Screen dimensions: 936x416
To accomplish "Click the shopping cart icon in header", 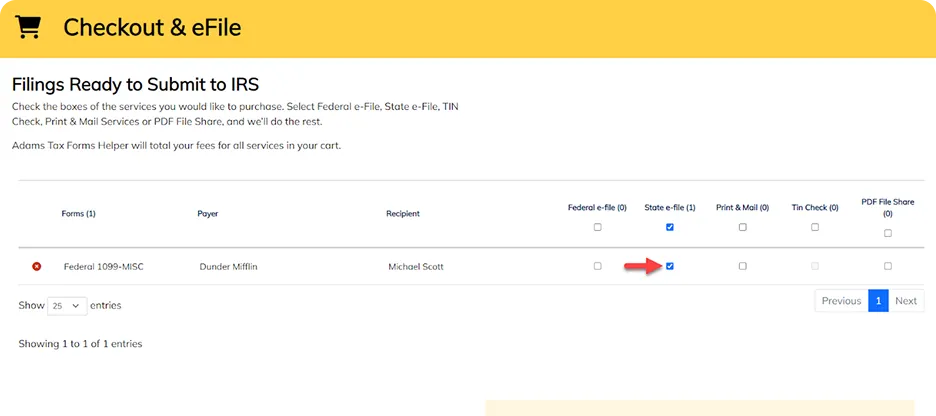I will coord(27,27).
